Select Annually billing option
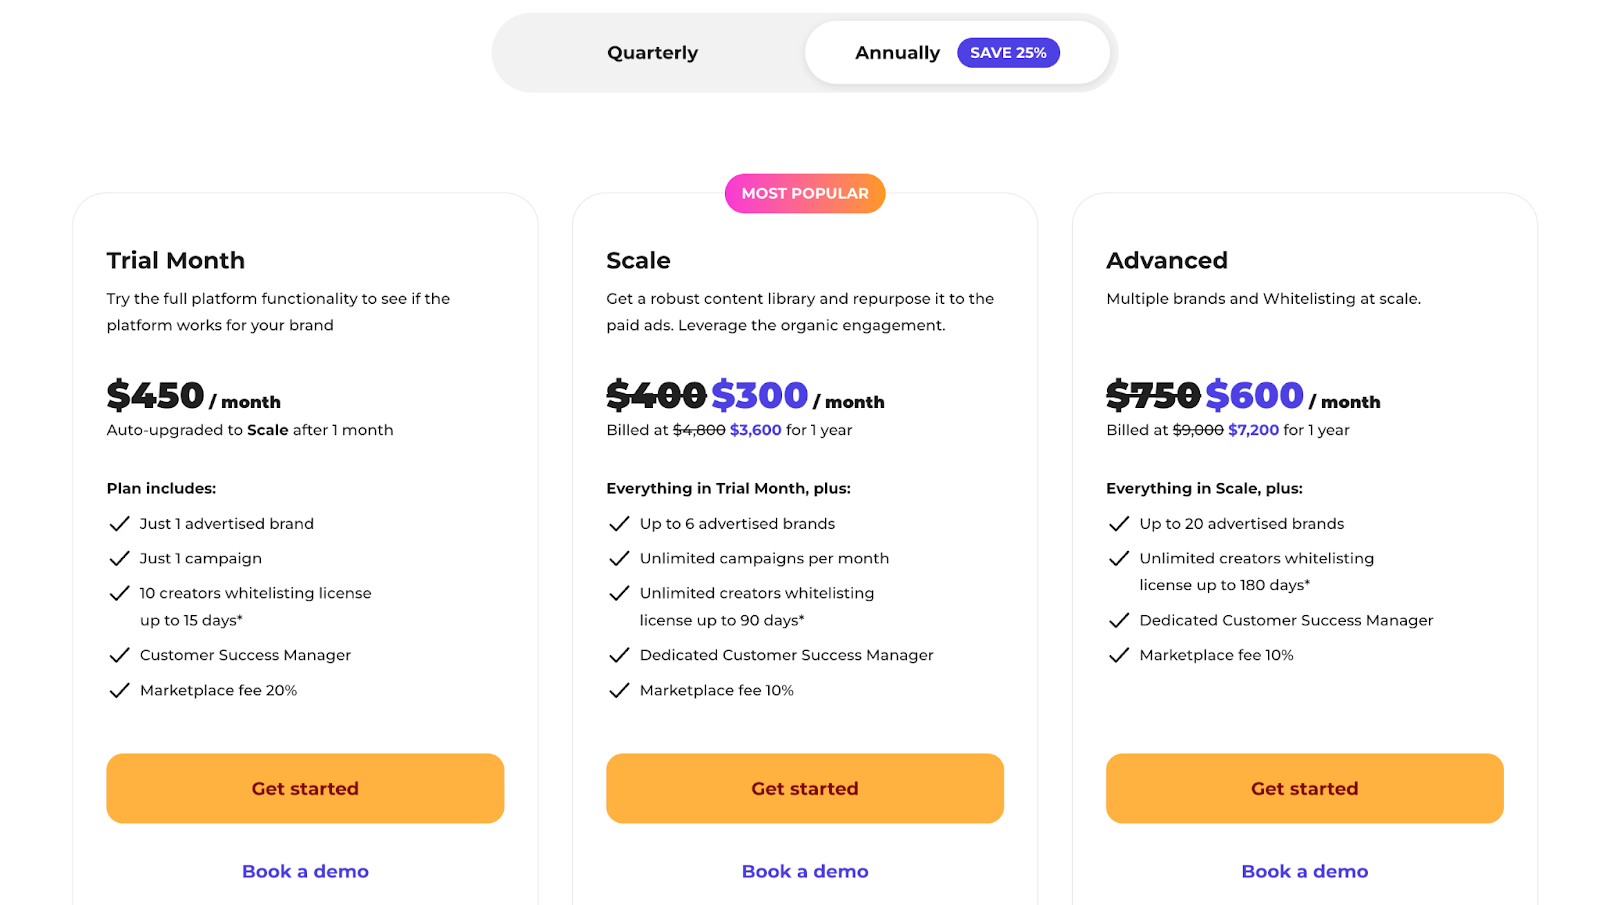This screenshot has width=1600, height=905. (x=897, y=53)
